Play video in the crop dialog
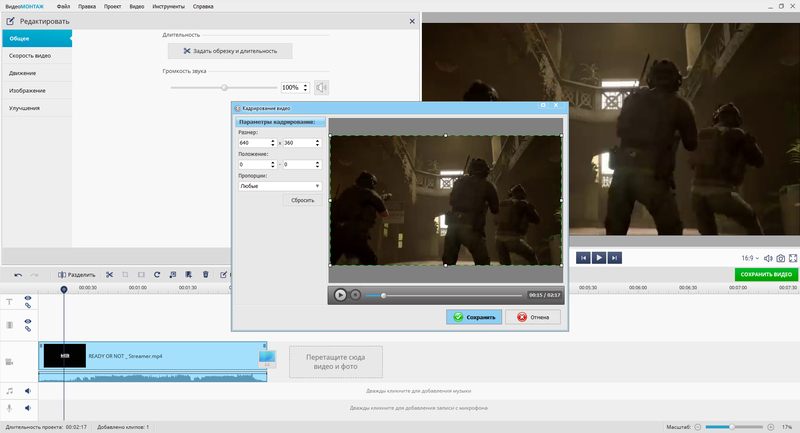This screenshot has width=800, height=433. [x=340, y=295]
